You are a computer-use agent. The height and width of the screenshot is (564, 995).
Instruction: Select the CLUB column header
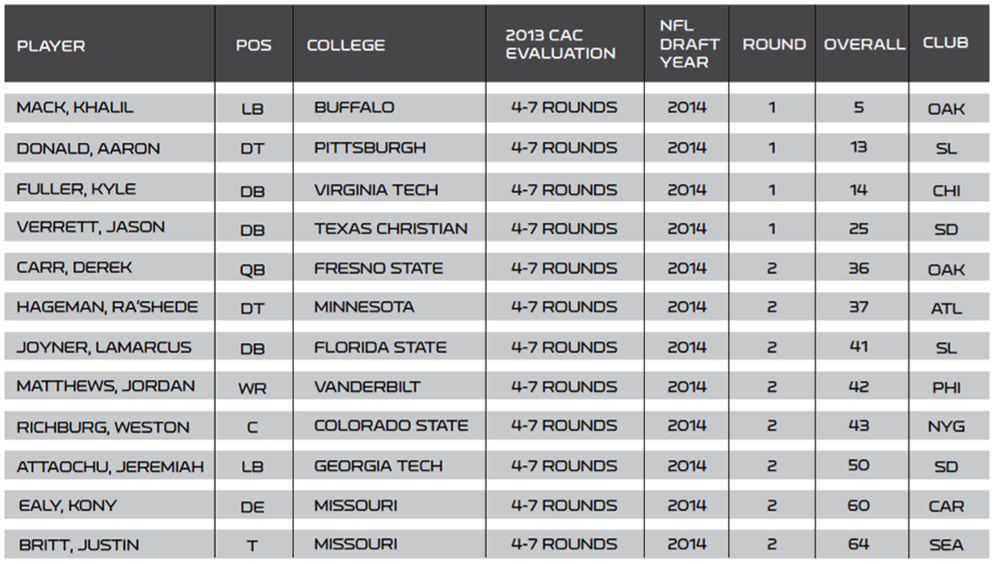coord(946,43)
